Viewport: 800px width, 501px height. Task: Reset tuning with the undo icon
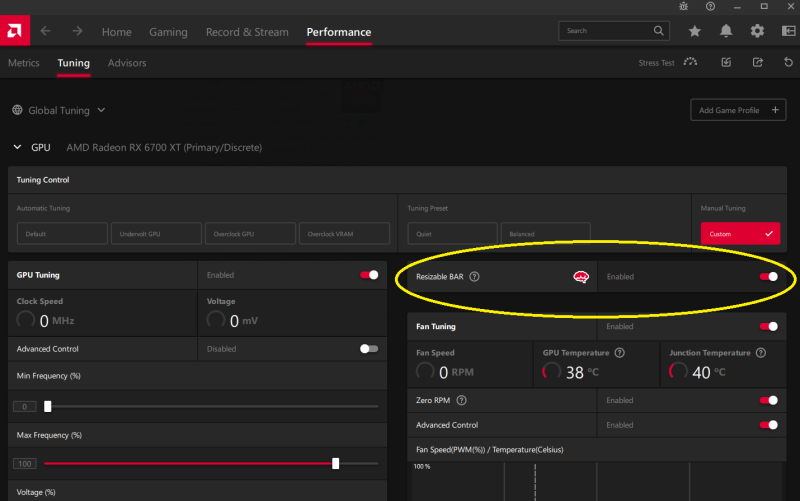point(788,62)
